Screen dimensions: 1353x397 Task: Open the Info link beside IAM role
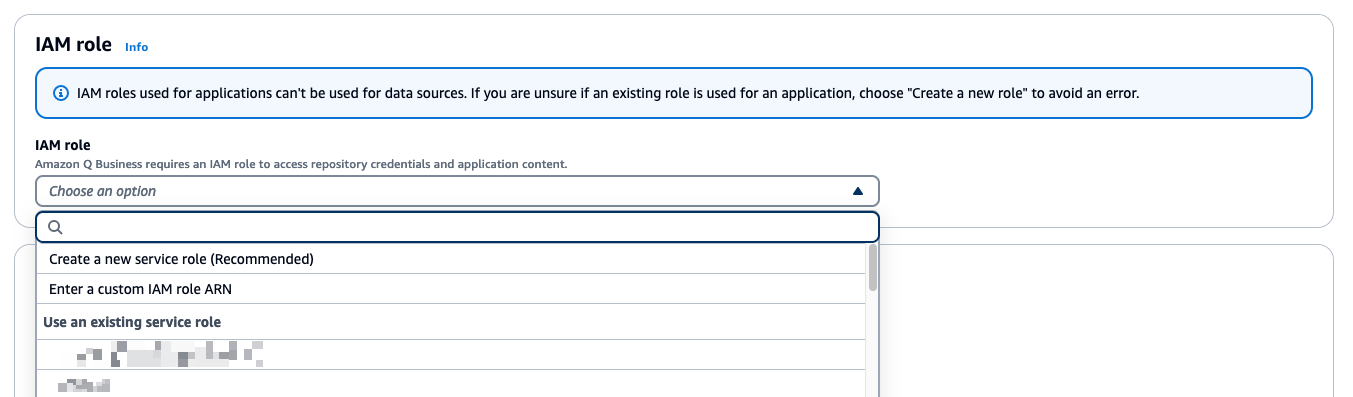pyautogui.click(x=136, y=47)
